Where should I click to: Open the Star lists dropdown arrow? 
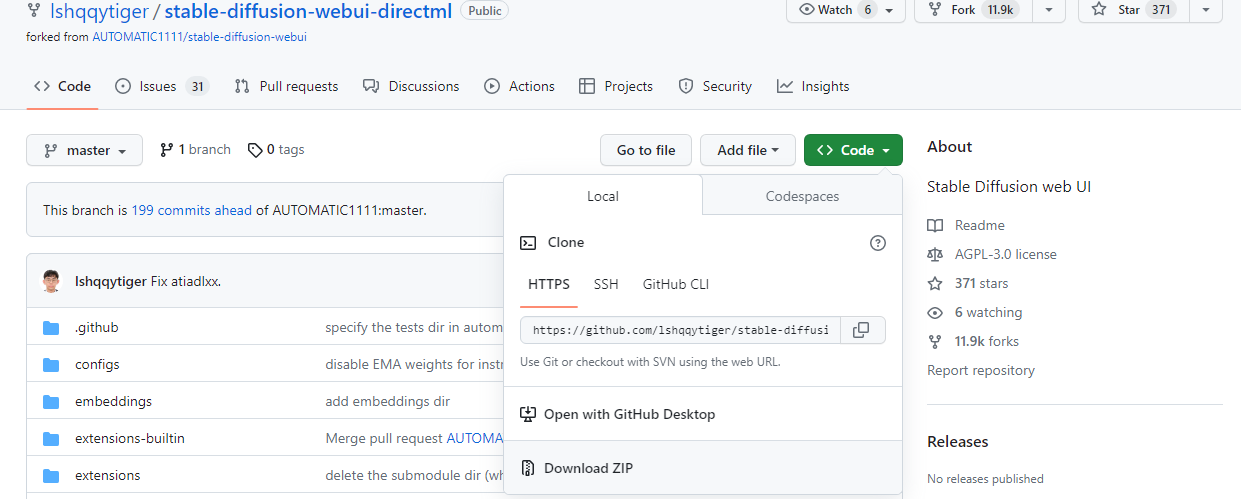tap(1206, 10)
